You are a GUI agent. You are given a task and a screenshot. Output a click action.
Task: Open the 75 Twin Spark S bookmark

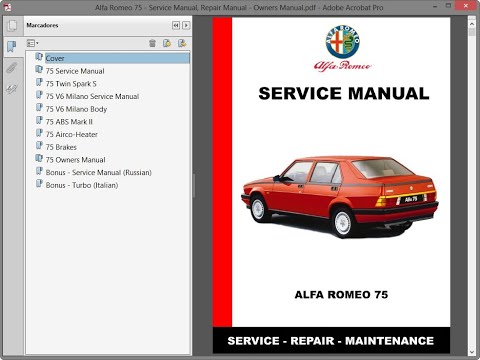click(71, 84)
